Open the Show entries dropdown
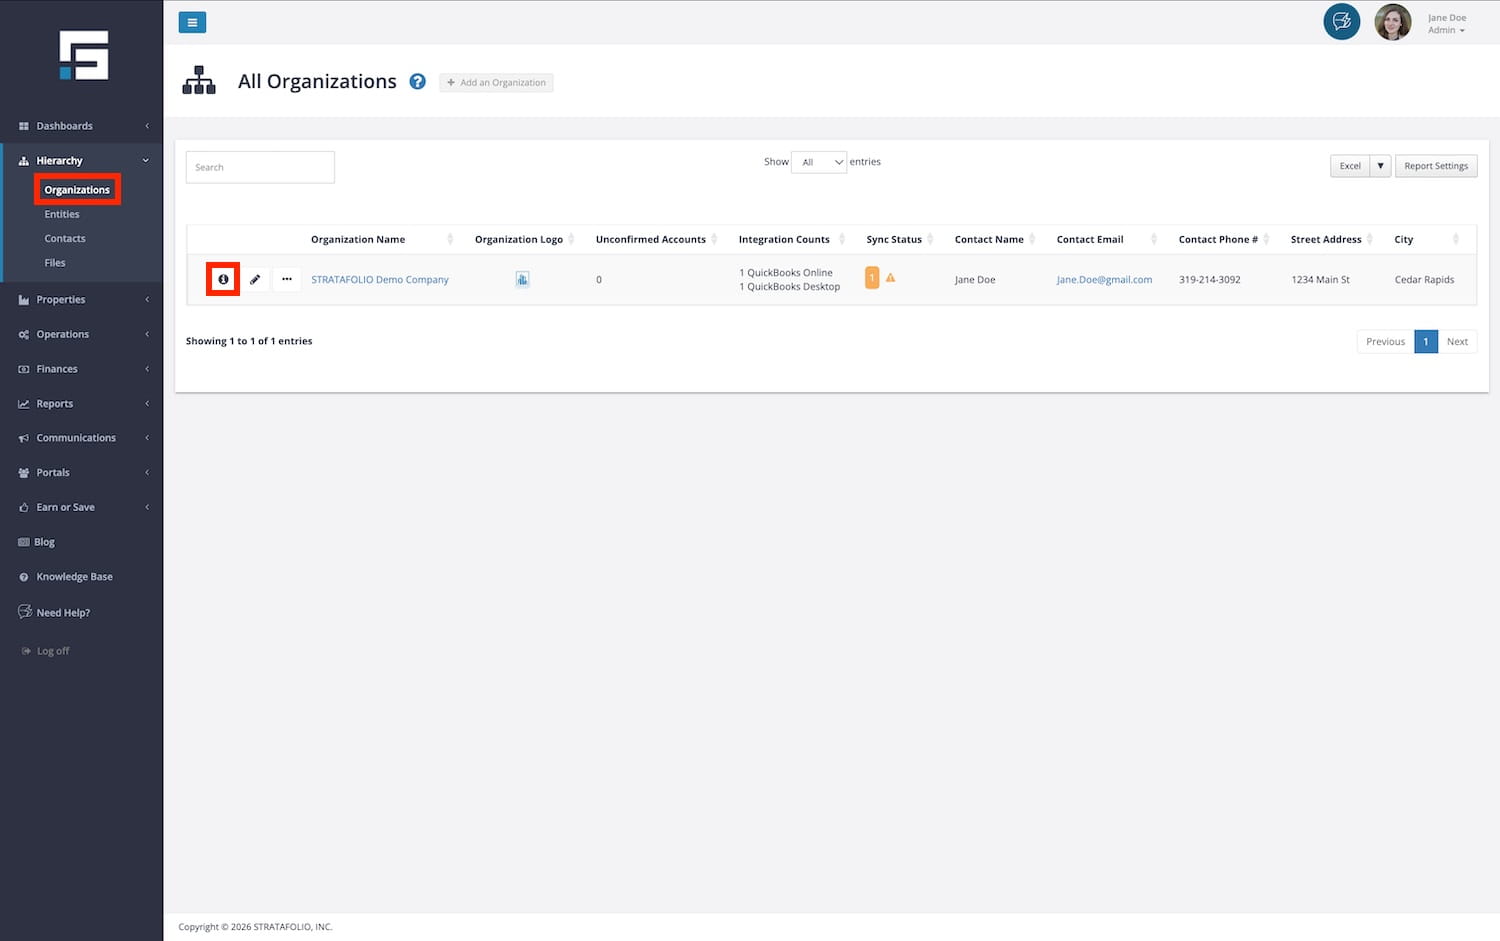The height and width of the screenshot is (941, 1500). (x=819, y=162)
